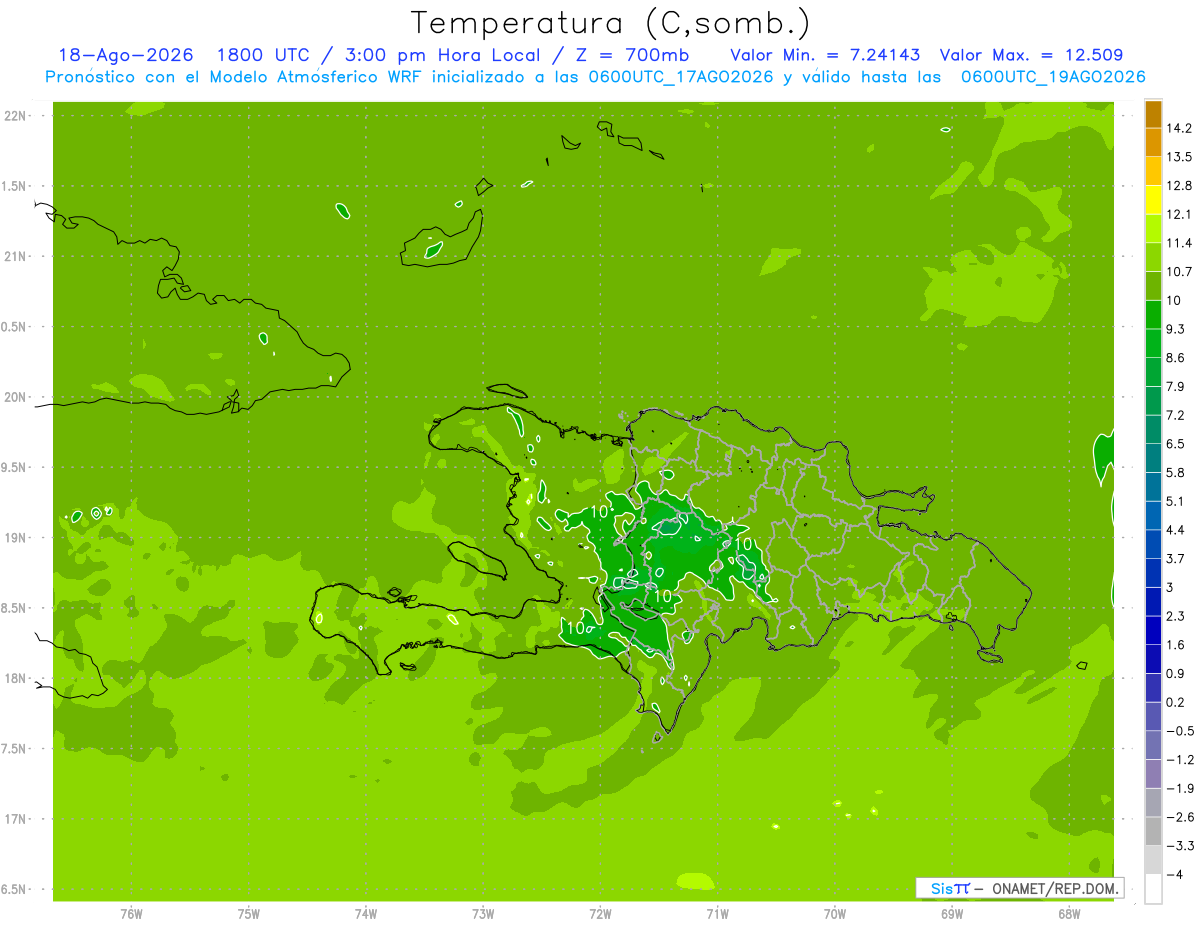Image resolution: width=1200 pixels, height=927 pixels.
Task: Click the "8.5N" latitude label
Action: point(15,608)
